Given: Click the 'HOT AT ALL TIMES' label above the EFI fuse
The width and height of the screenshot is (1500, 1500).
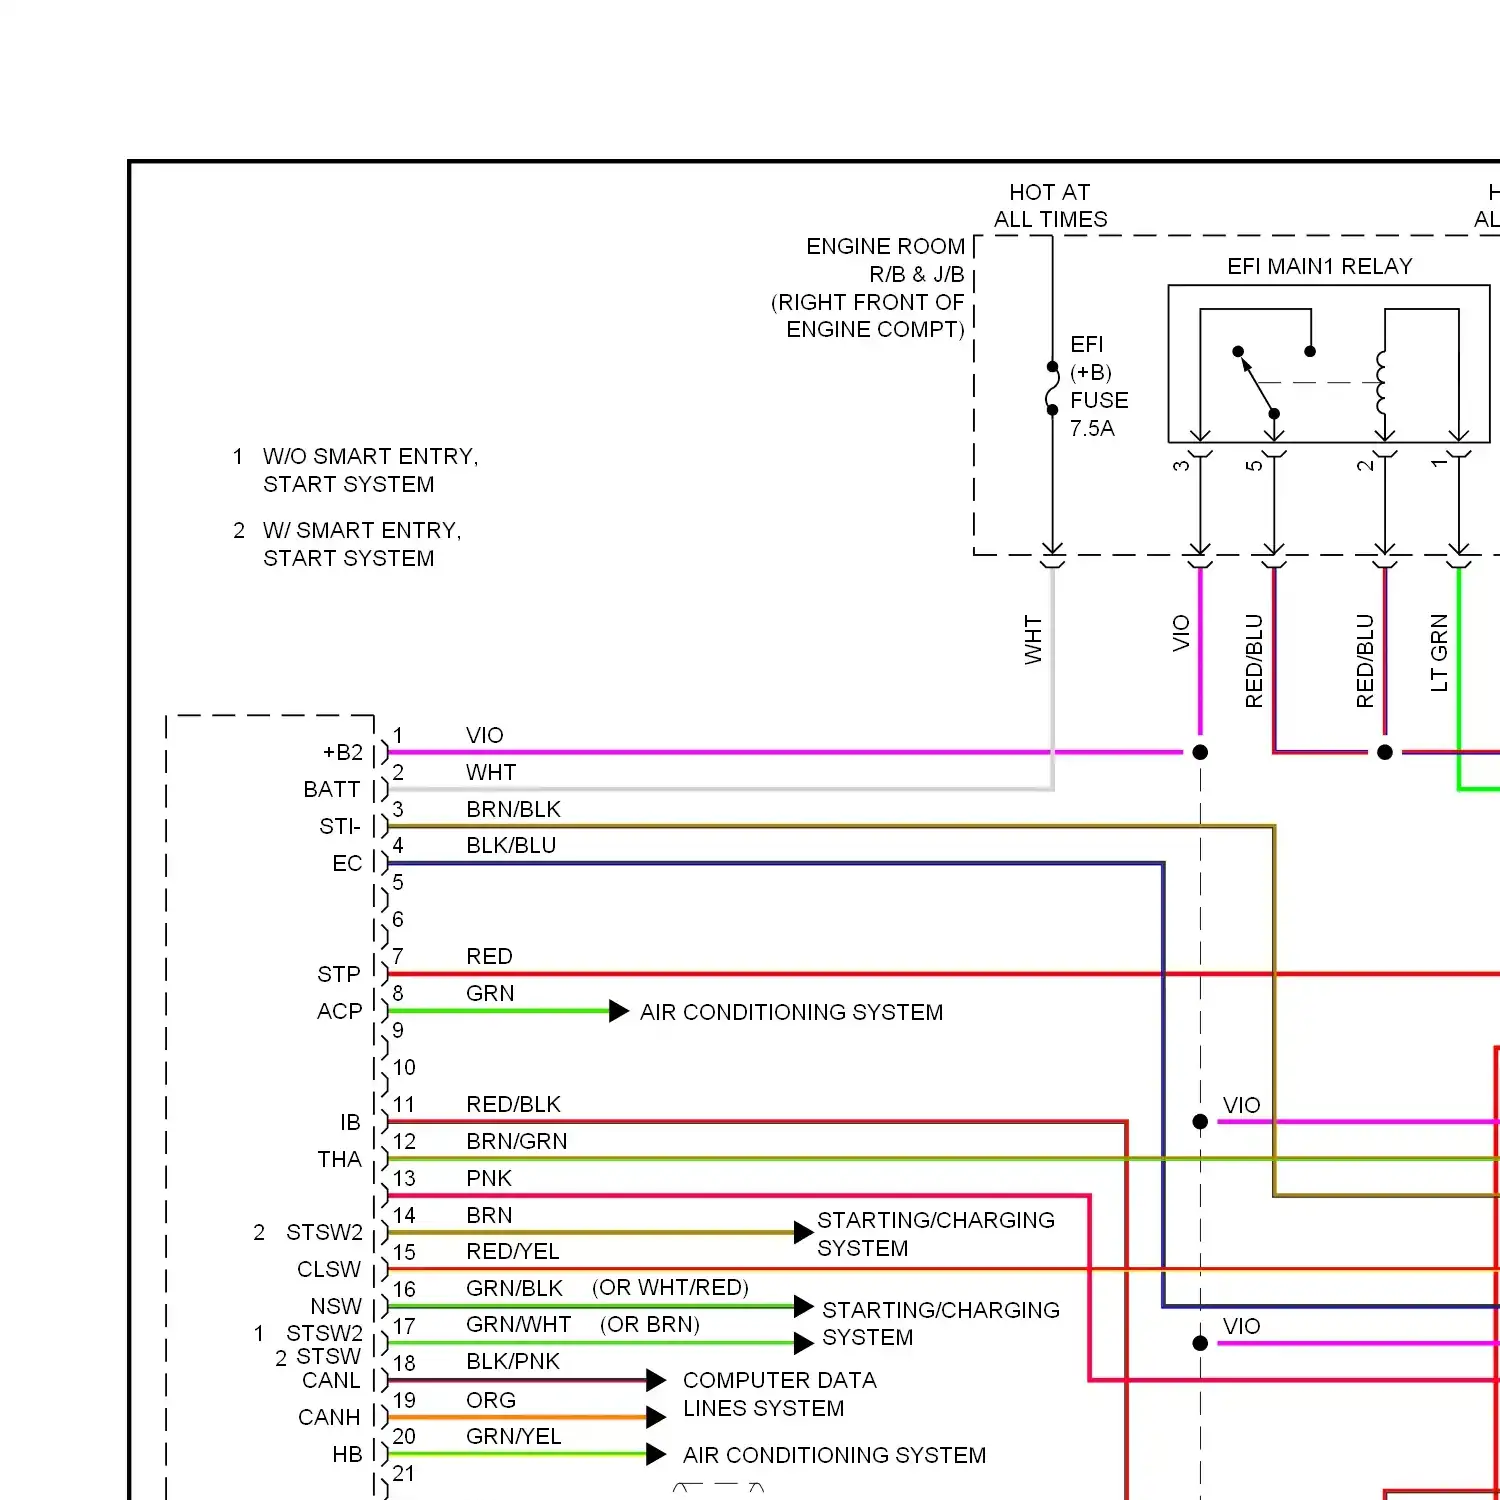Looking at the screenshot, I should [1050, 206].
